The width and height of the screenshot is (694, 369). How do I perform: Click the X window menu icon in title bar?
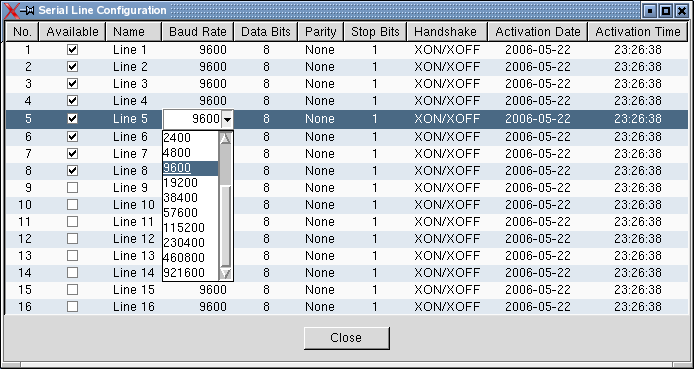click(x=12, y=11)
